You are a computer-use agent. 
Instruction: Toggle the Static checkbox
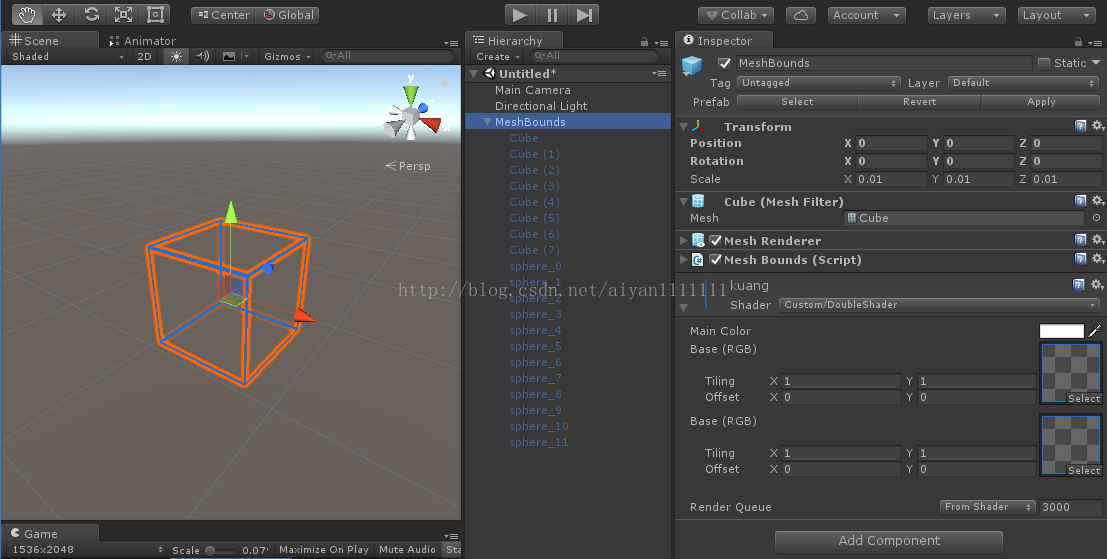pyautogui.click(x=1044, y=63)
